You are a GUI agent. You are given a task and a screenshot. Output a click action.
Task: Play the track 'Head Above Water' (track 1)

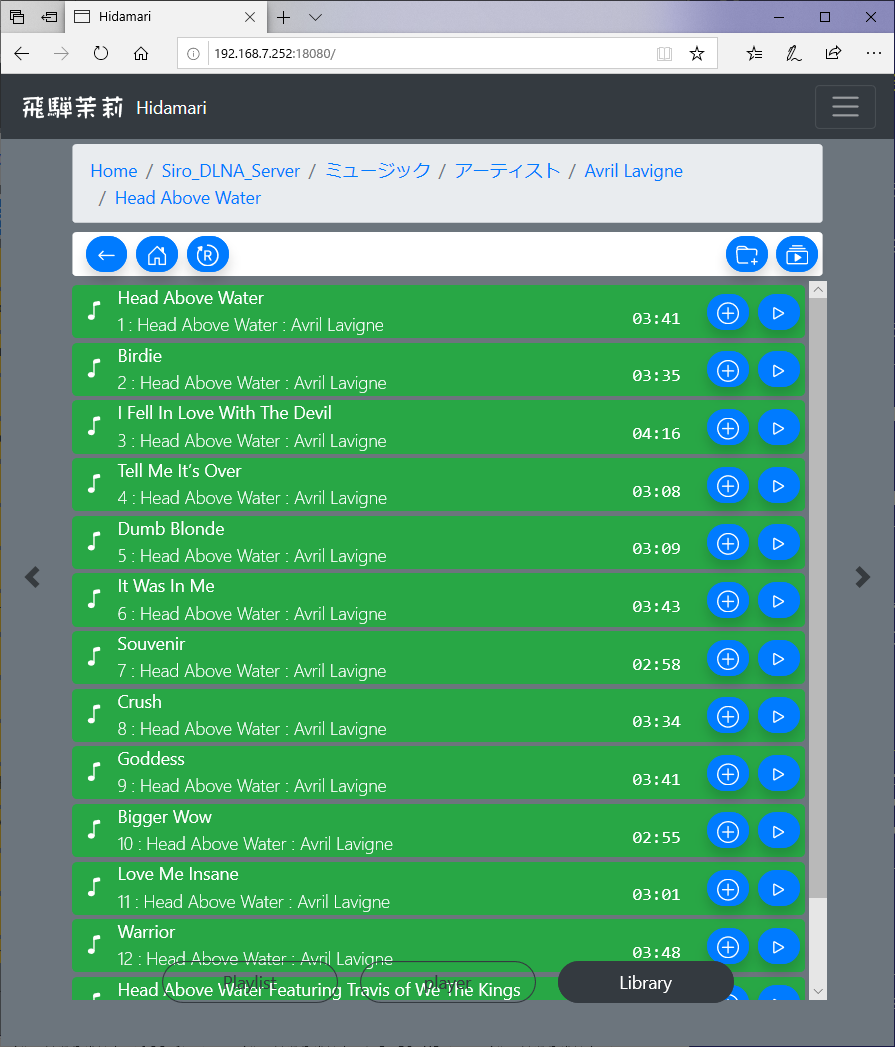point(778,312)
